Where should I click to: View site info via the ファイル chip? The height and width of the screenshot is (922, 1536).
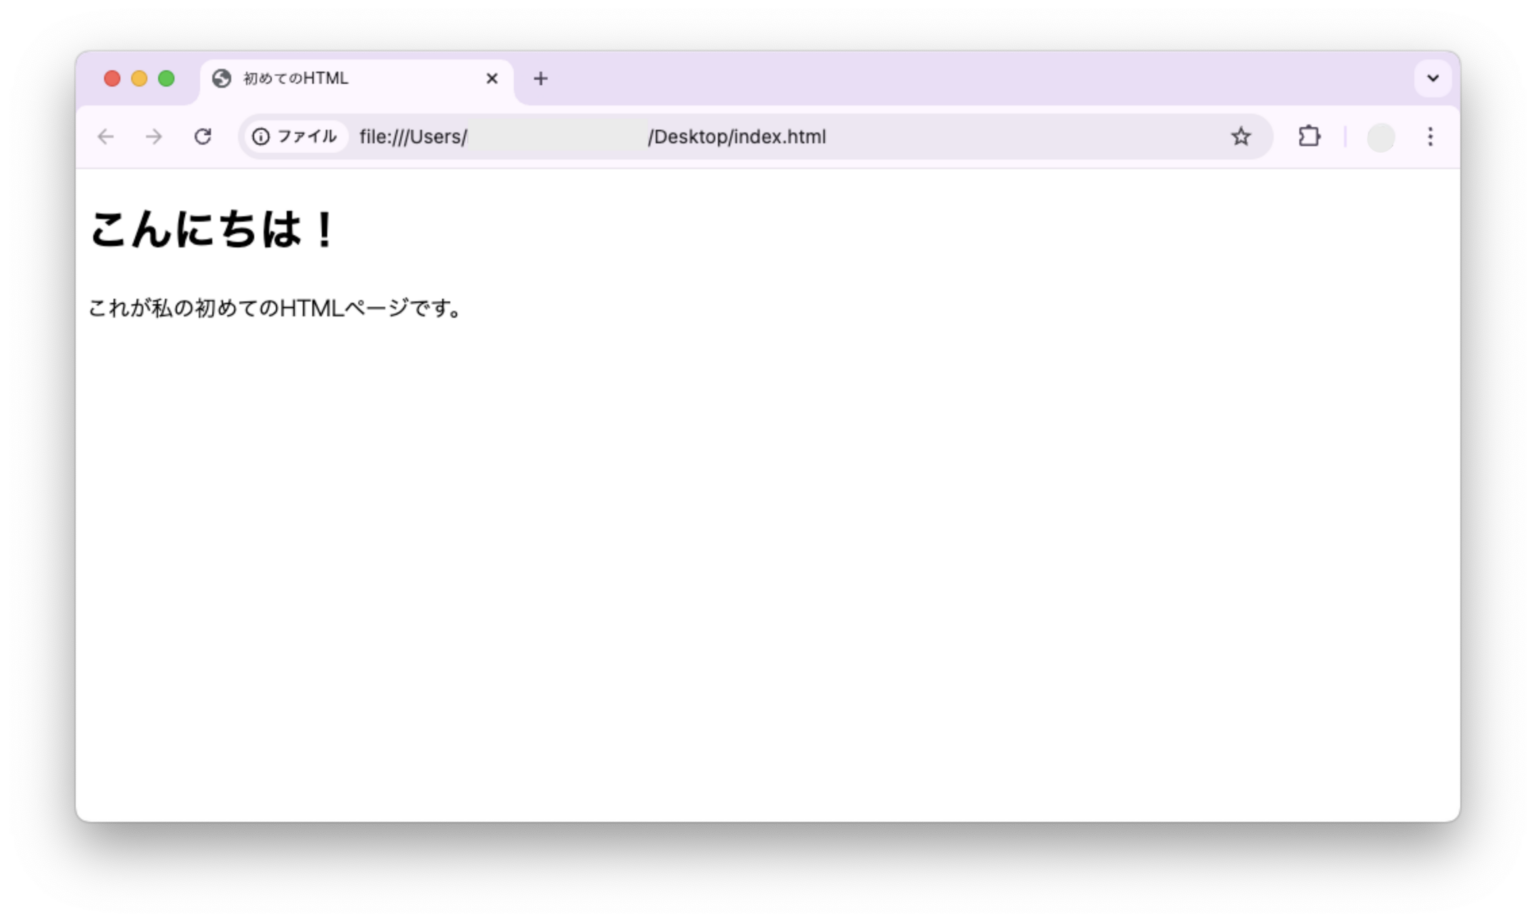point(296,137)
